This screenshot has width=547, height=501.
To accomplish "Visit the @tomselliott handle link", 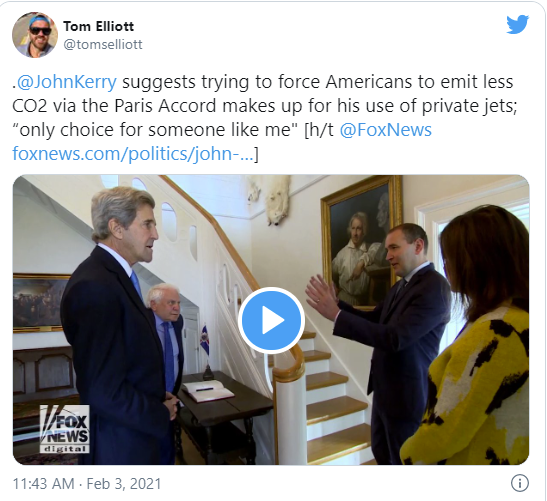I will (x=103, y=44).
